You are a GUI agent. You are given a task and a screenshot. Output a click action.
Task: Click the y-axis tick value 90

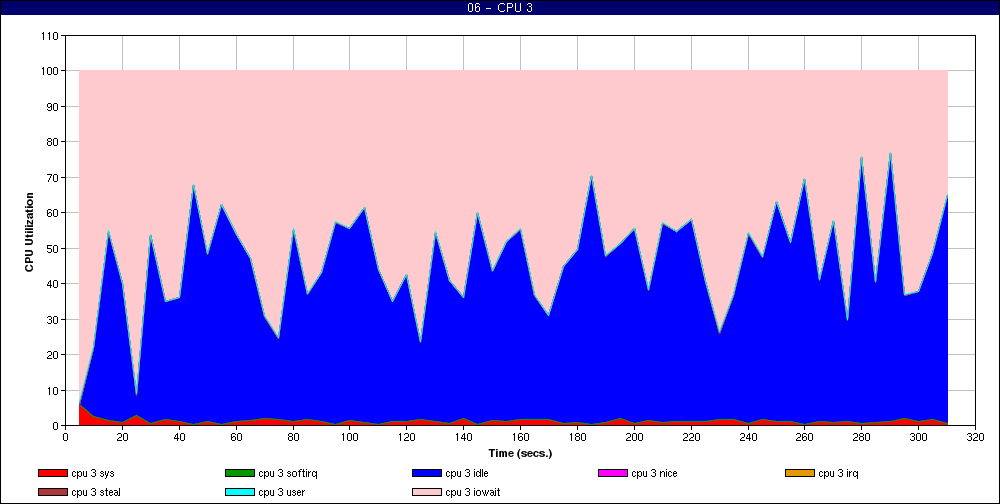click(x=54, y=107)
